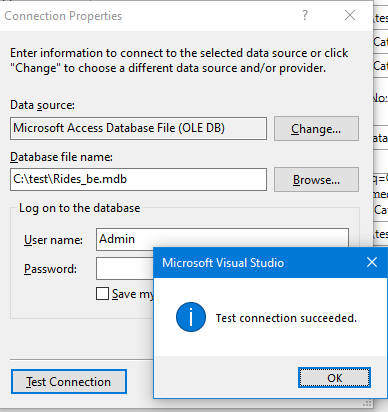Click the Database file name input field
Screen dimensions: 388x412
click(x=138, y=179)
